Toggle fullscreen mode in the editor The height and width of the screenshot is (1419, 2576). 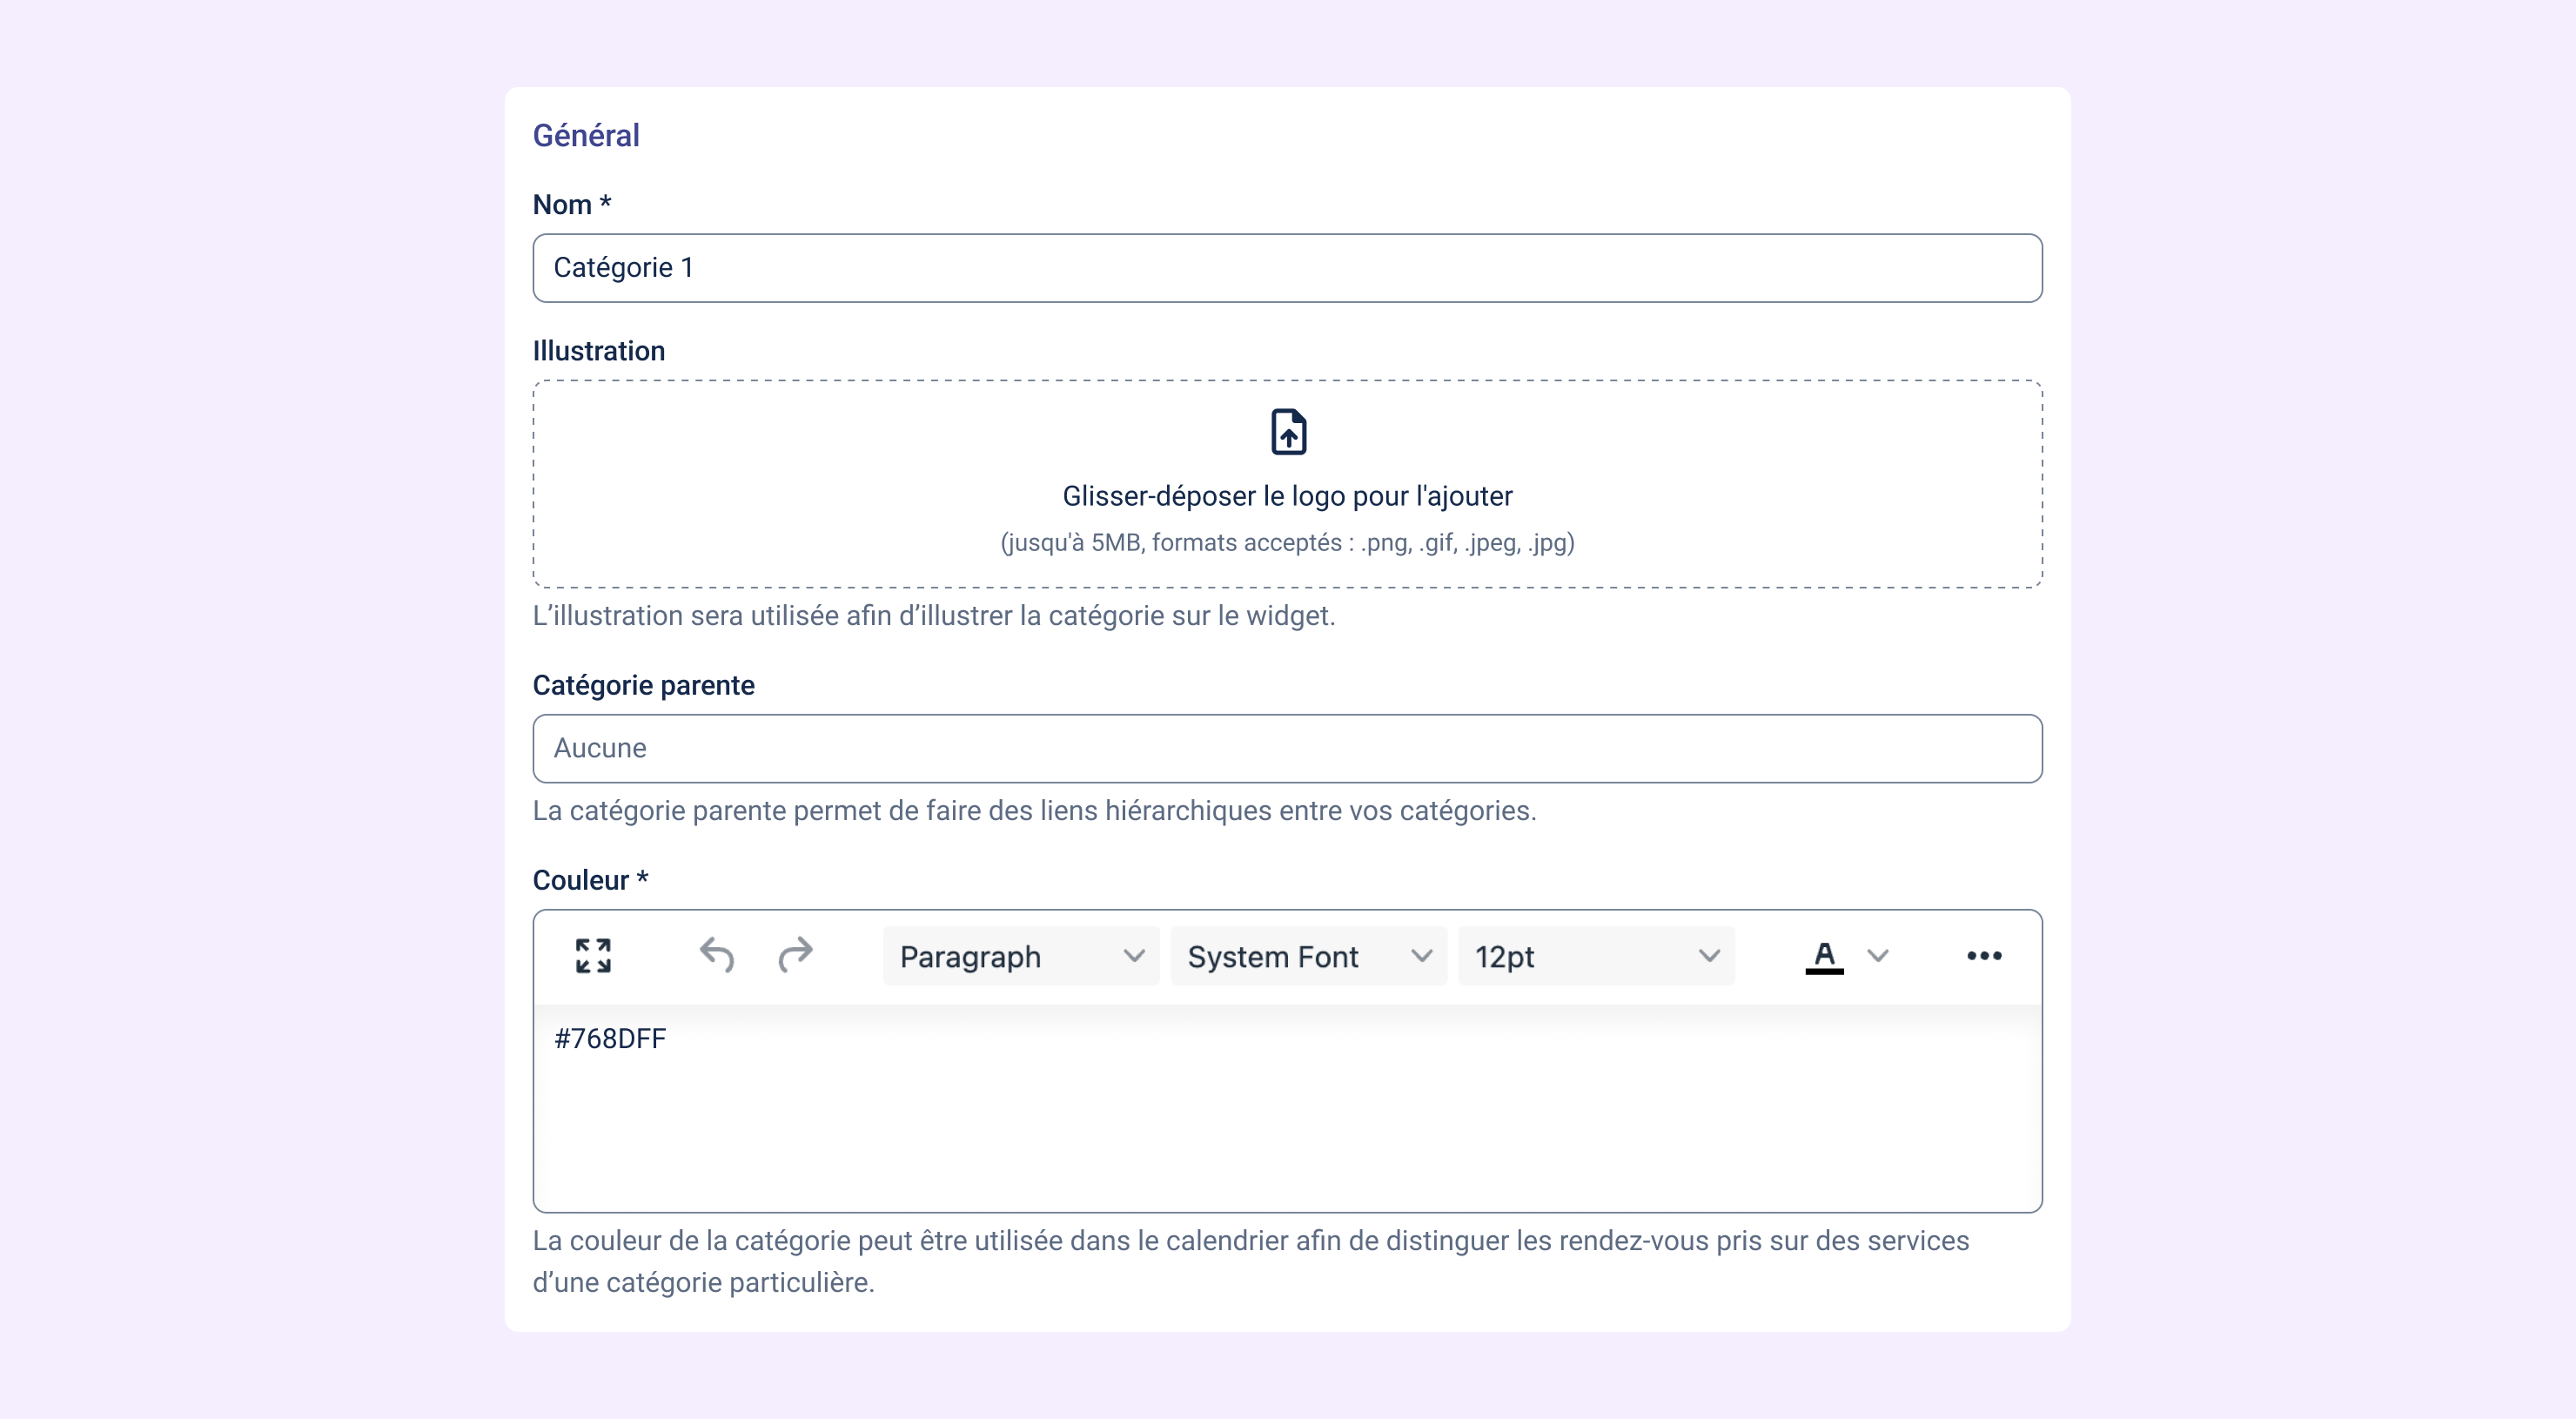tap(593, 956)
